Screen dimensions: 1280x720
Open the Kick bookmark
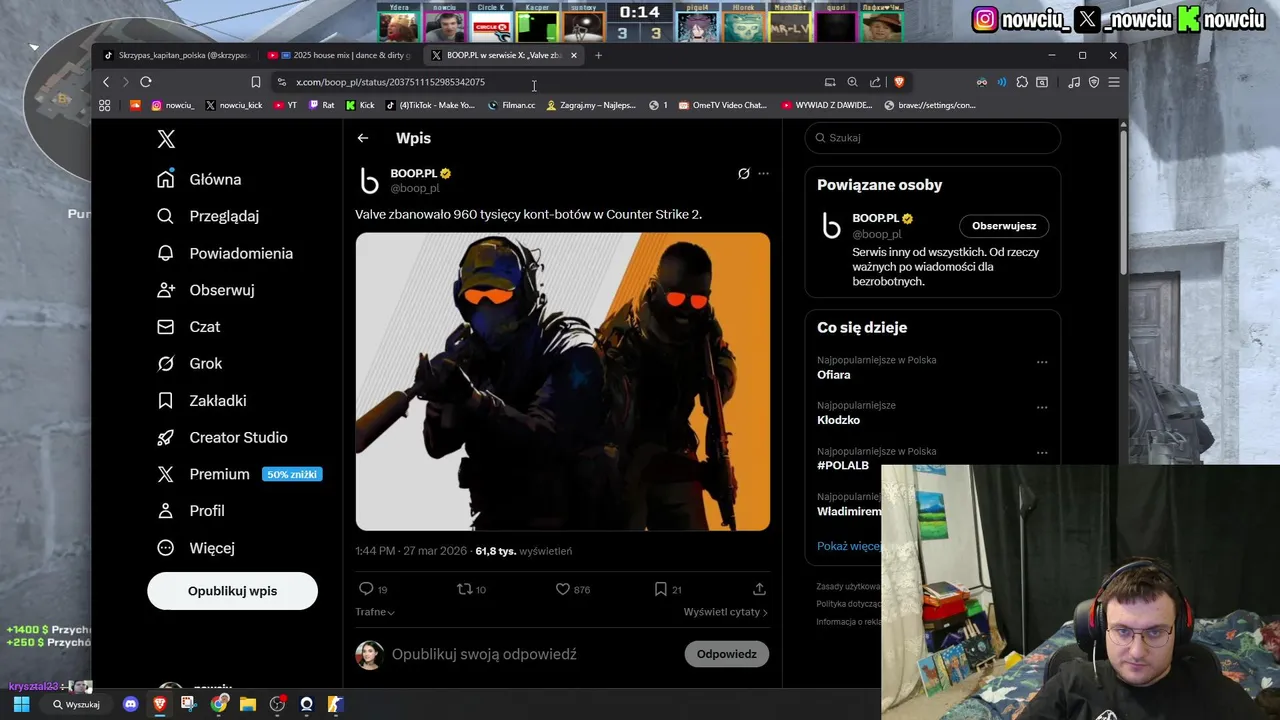(360, 105)
